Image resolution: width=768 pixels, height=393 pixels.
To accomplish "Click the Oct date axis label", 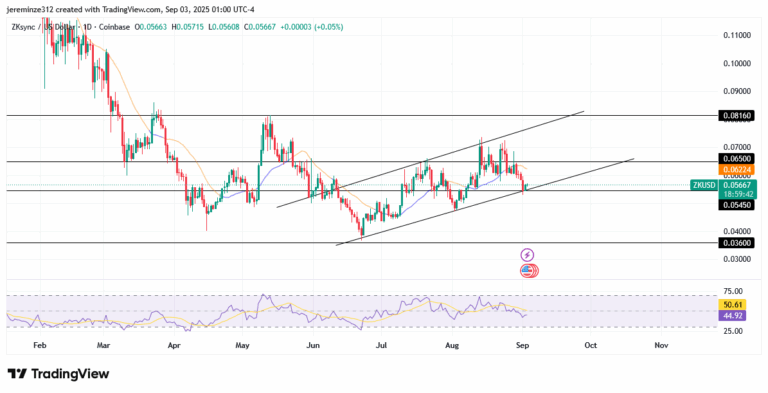I will point(591,345).
